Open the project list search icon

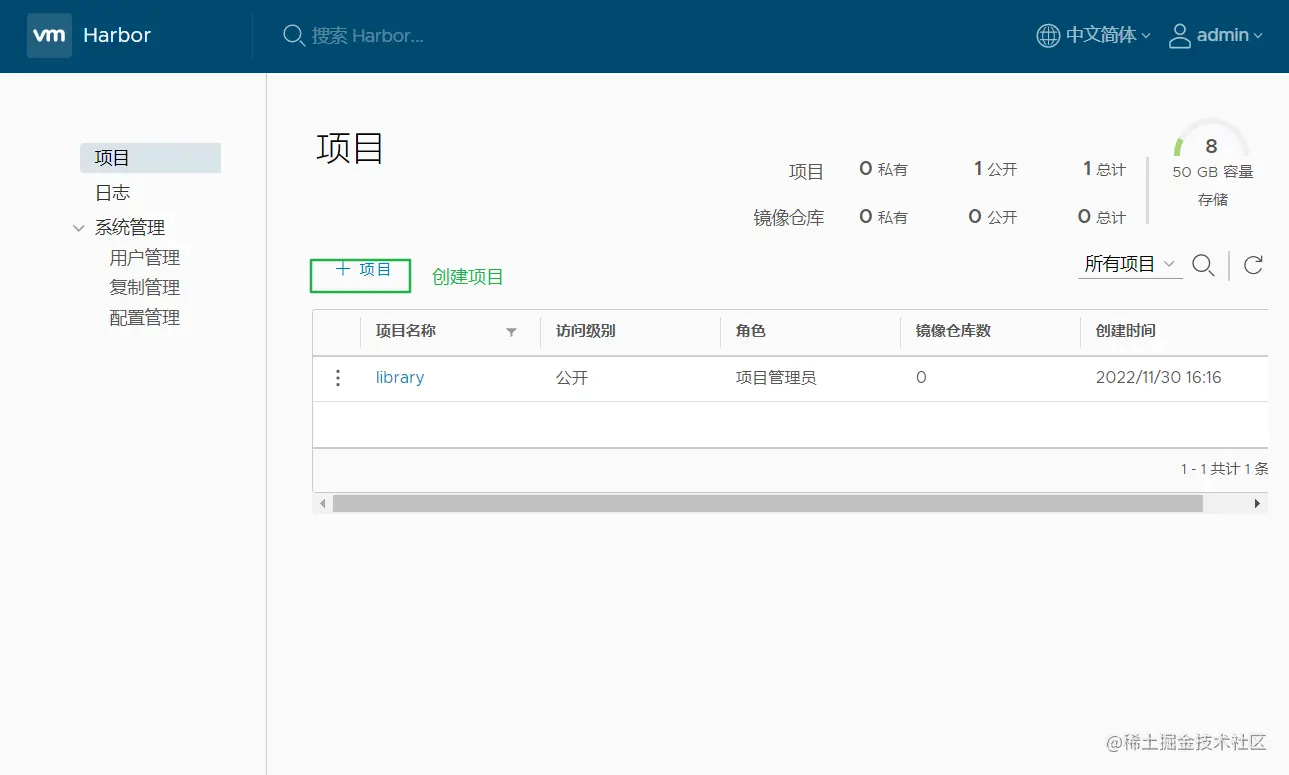1204,265
